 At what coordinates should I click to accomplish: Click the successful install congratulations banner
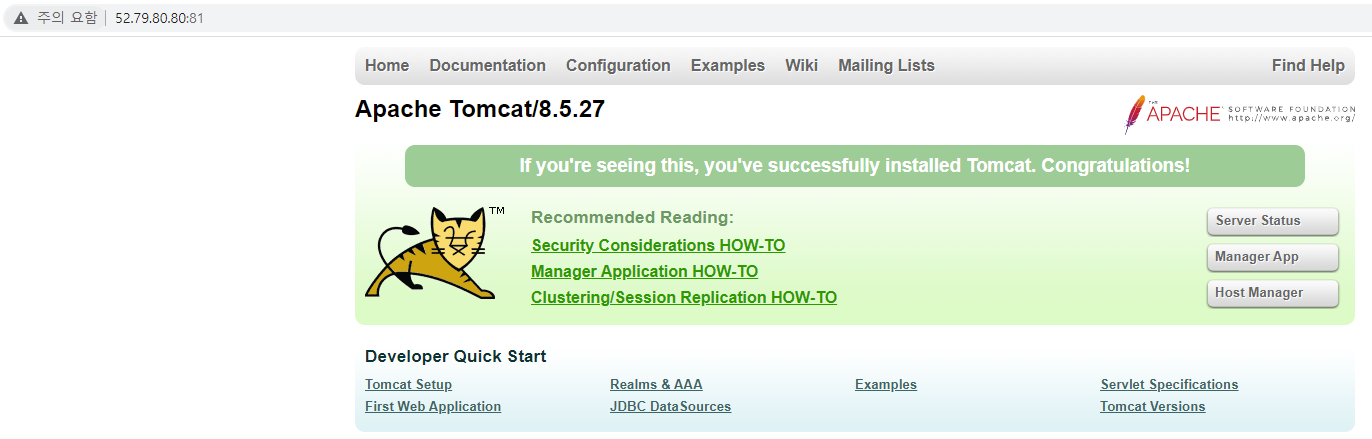[x=855, y=166]
